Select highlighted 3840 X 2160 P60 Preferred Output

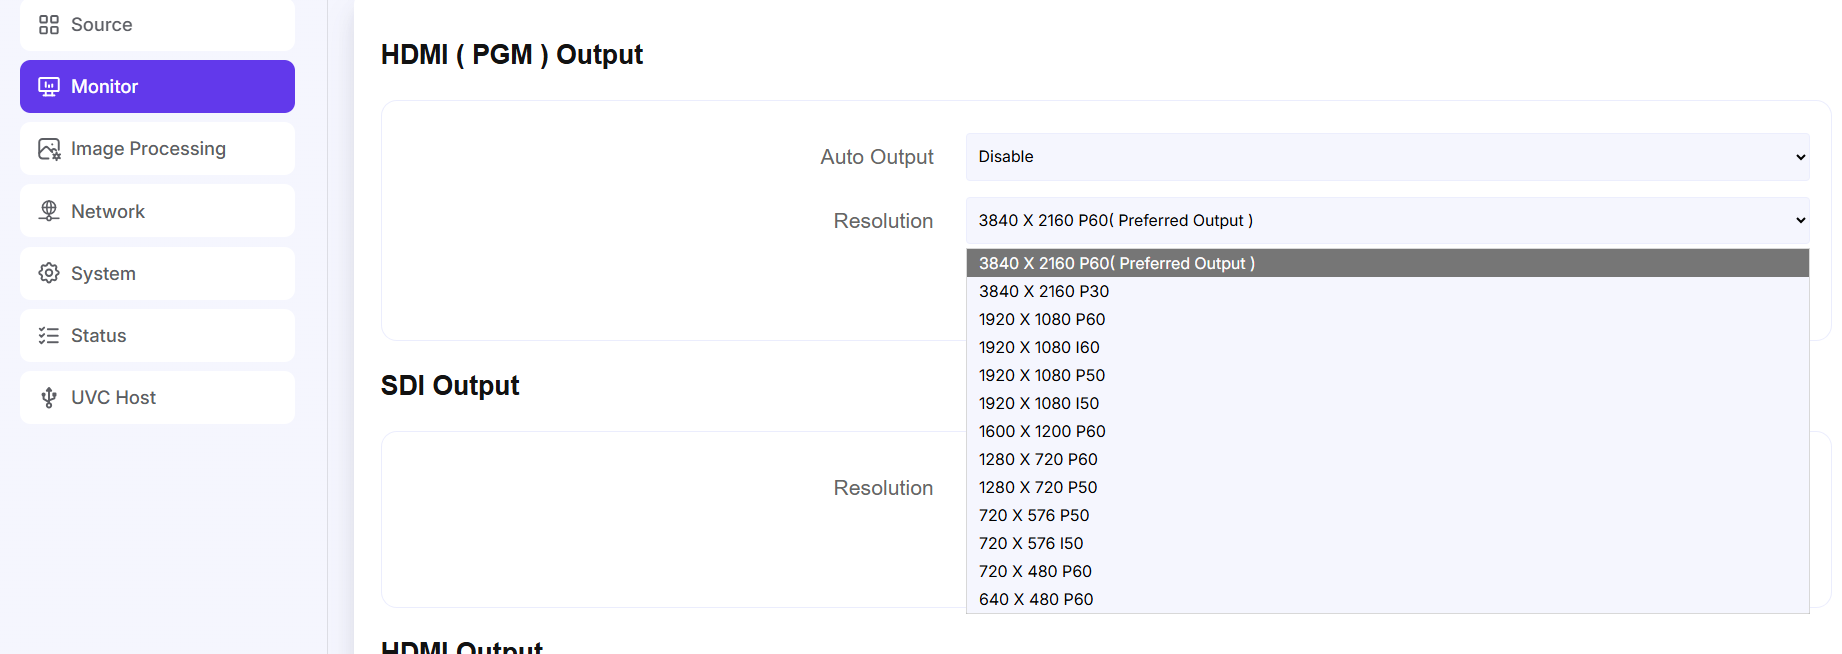(x=1387, y=263)
